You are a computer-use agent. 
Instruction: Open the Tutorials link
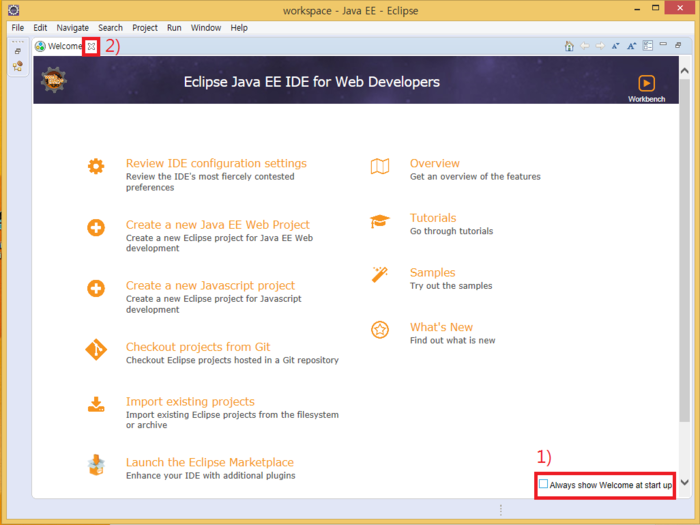pos(433,218)
